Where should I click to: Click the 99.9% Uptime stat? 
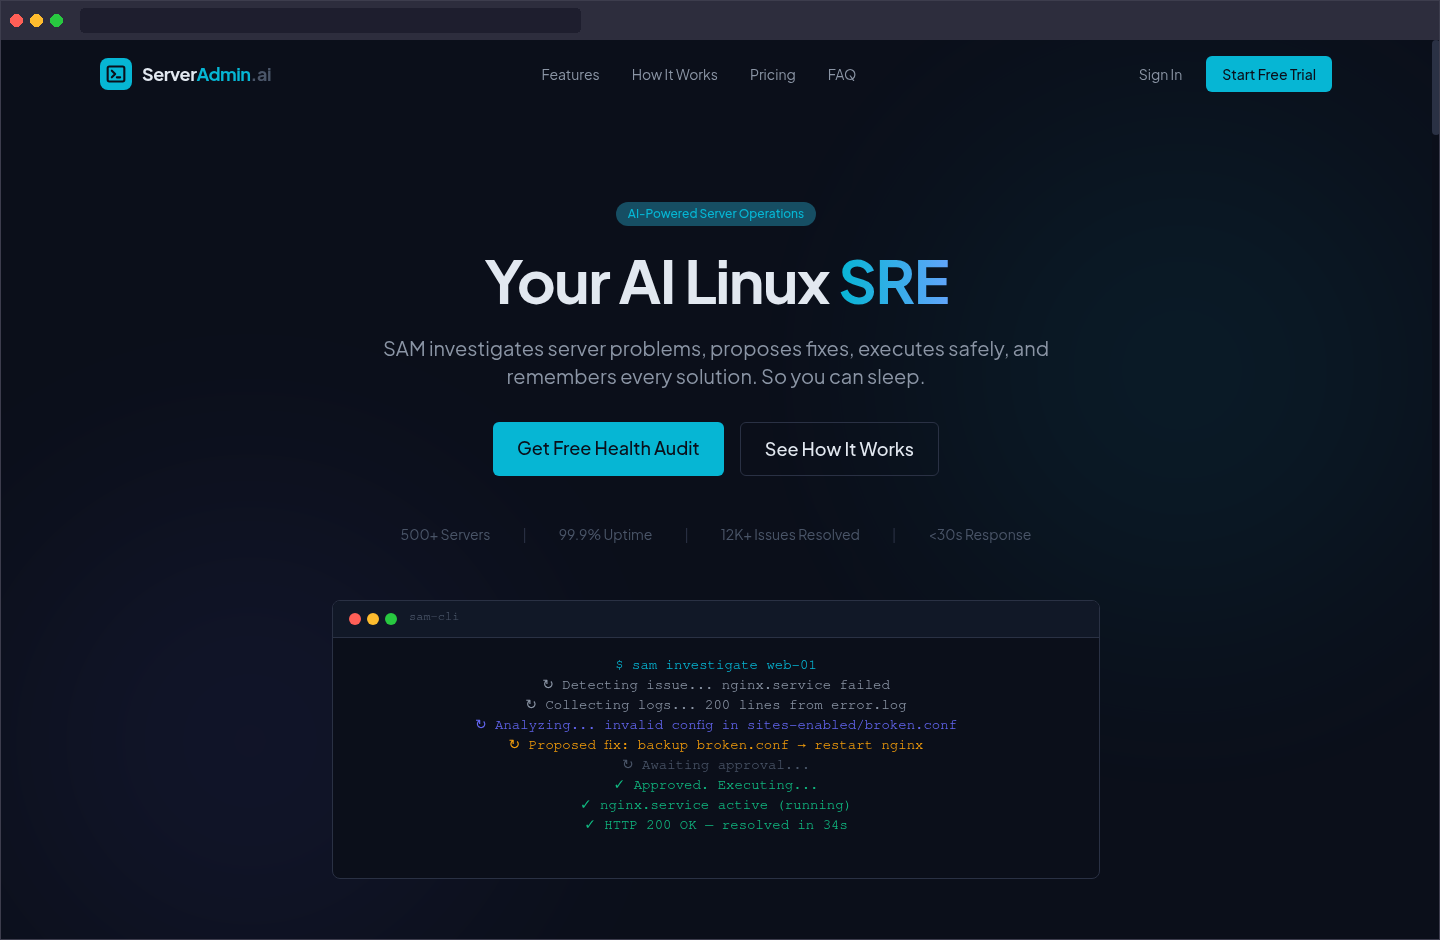click(x=605, y=535)
